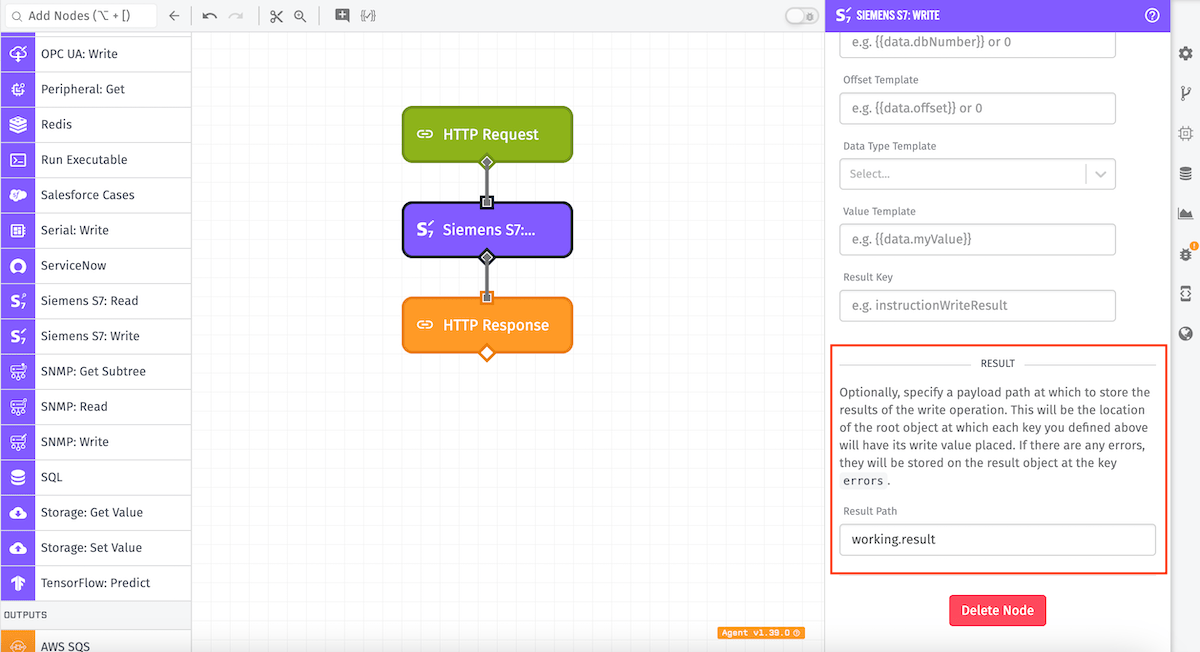Click the Result Key input
This screenshot has height=652, width=1200.
[977, 305]
